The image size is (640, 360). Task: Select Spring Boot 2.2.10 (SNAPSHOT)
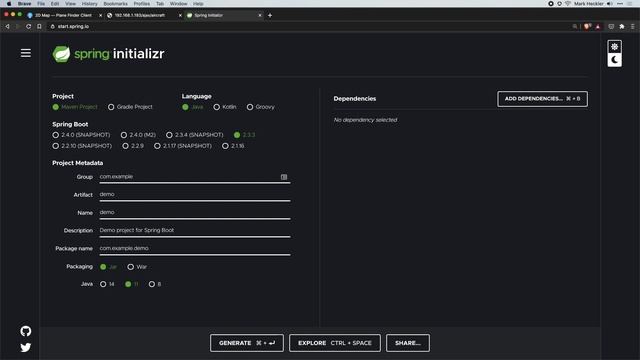click(x=56, y=146)
